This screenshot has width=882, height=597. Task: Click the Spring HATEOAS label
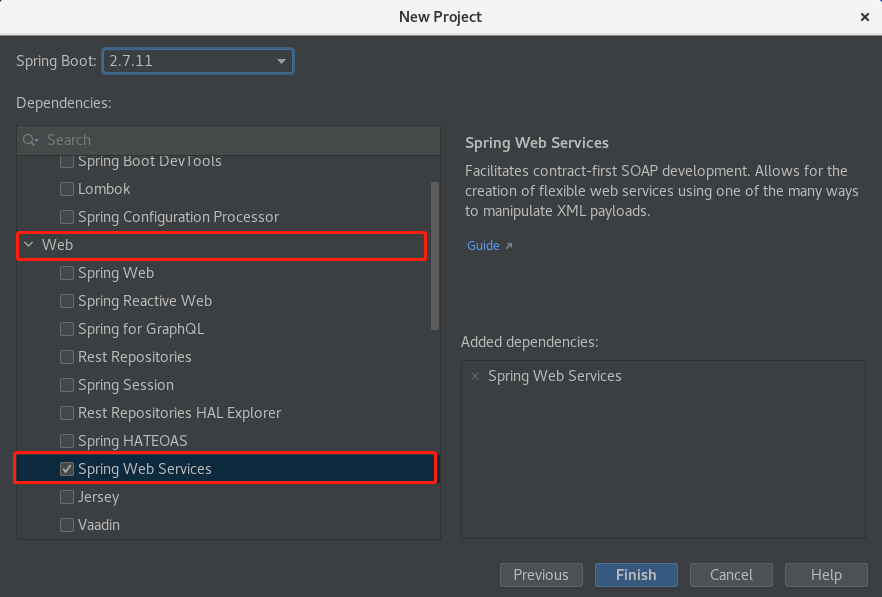pos(133,441)
